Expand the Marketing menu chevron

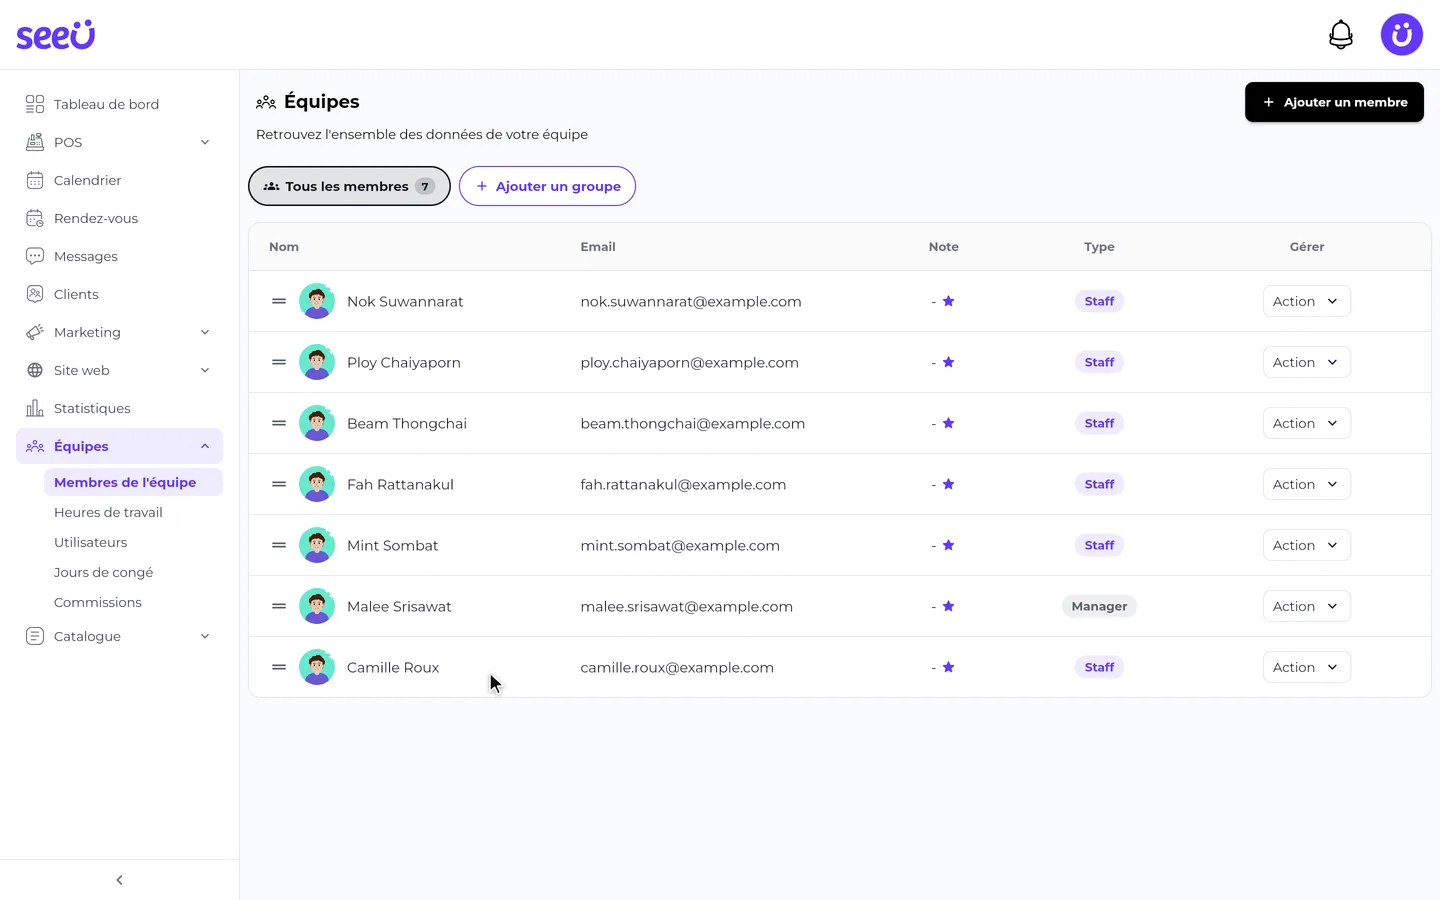pos(205,332)
